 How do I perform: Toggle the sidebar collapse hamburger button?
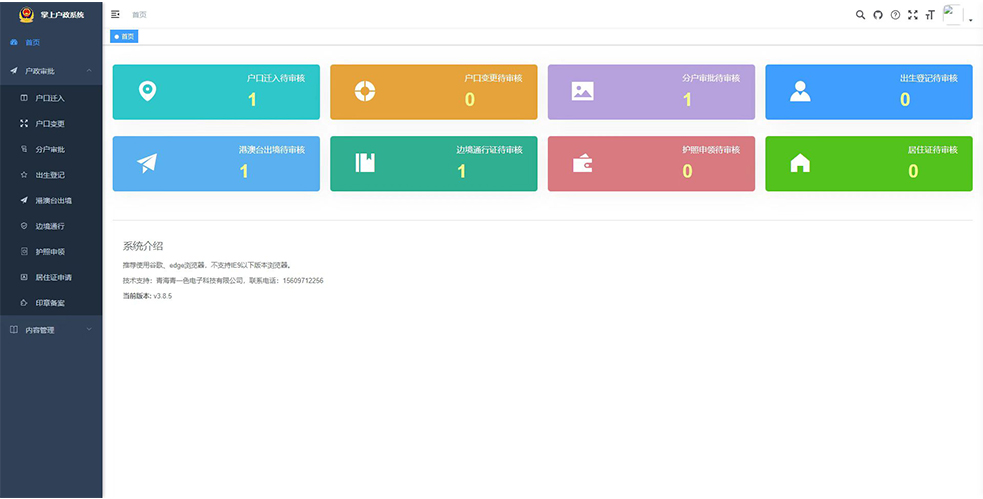pos(115,15)
